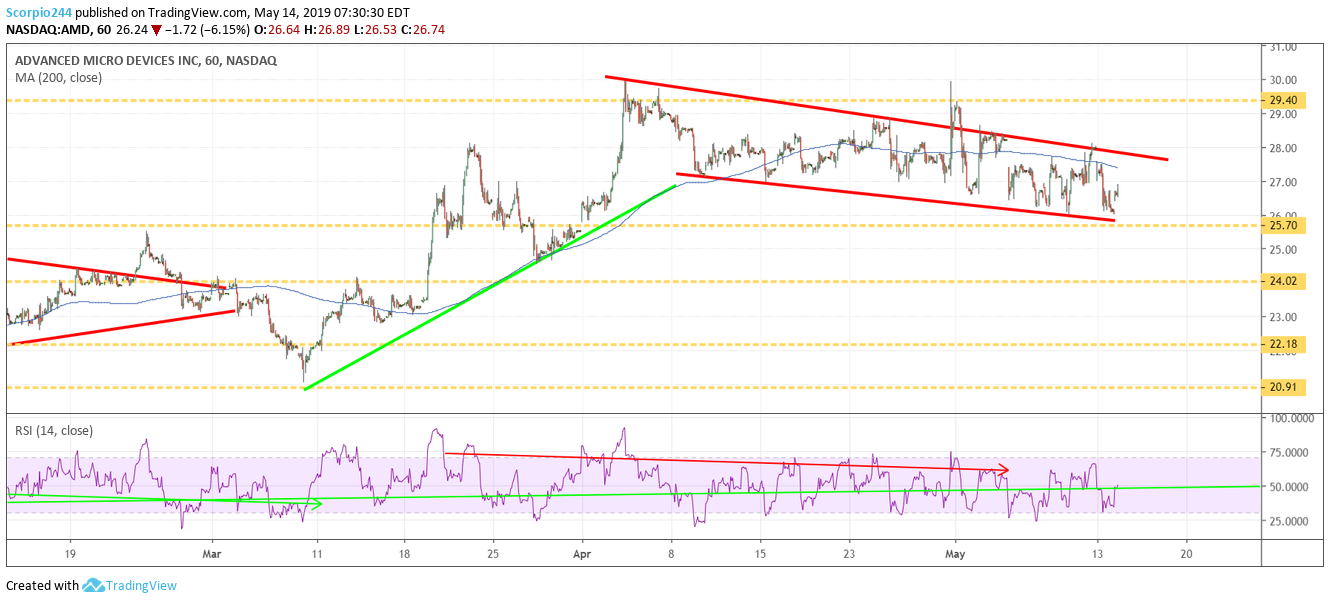
Task: Click the 19 date label on time axis
Action: coord(70,553)
